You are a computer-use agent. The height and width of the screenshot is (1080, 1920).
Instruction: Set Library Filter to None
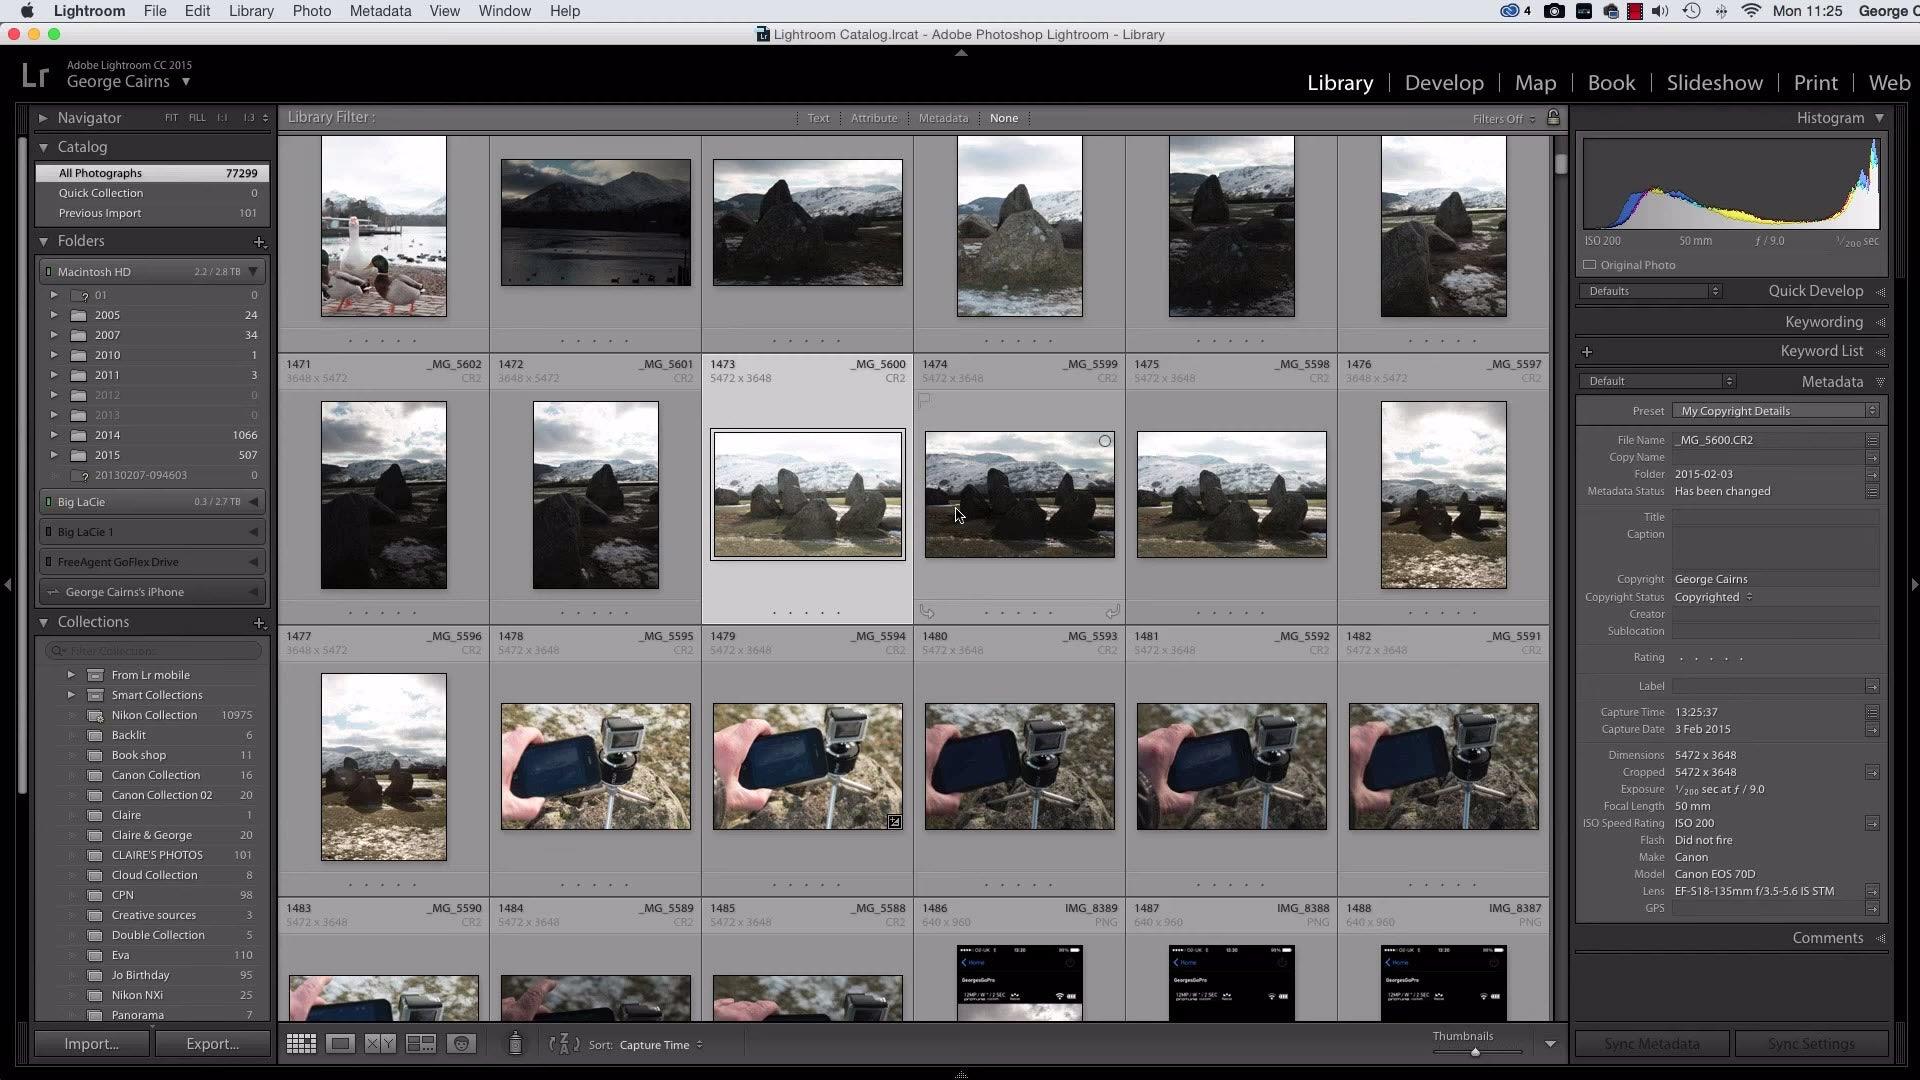coord(1003,118)
